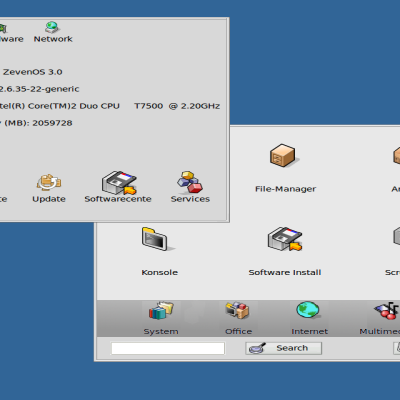Screen dimensions: 400x400
Task: Click the Core(TM)2 Duo CPU text
Action: click(74, 106)
